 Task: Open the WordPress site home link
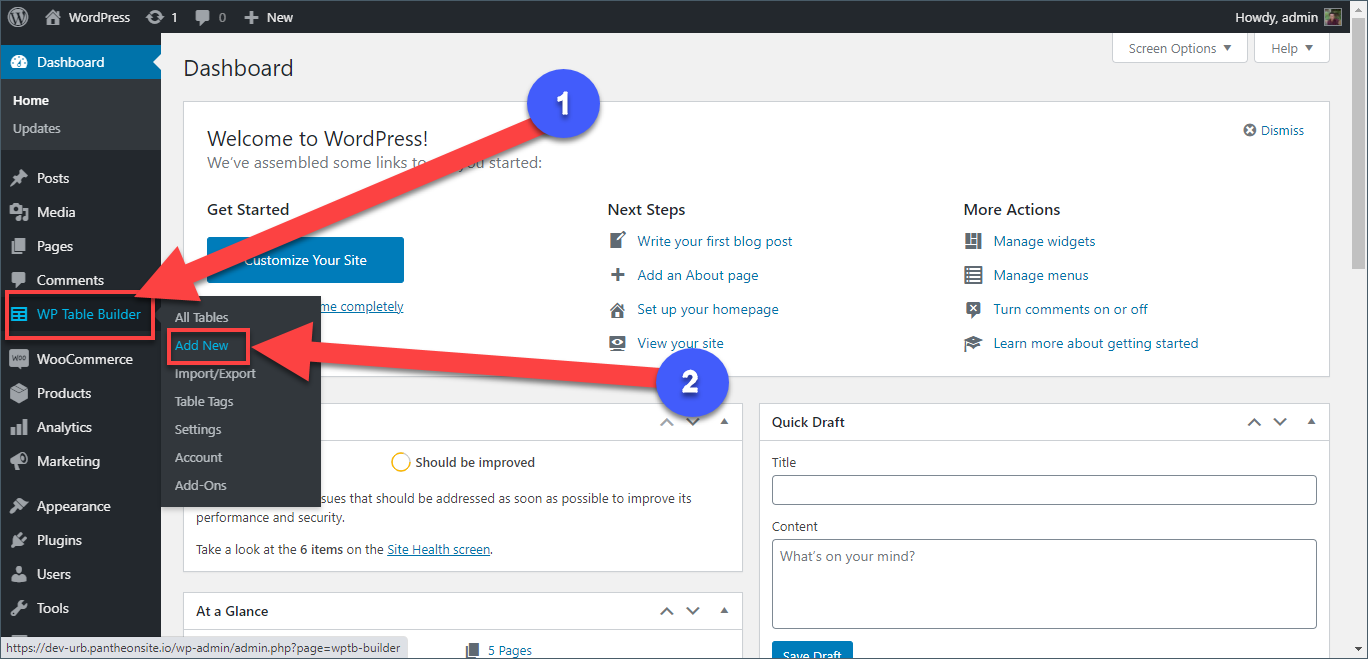coord(87,17)
